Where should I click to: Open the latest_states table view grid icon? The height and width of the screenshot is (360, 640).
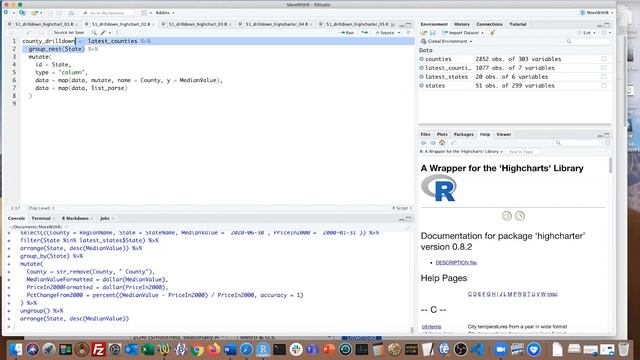[x=604, y=77]
